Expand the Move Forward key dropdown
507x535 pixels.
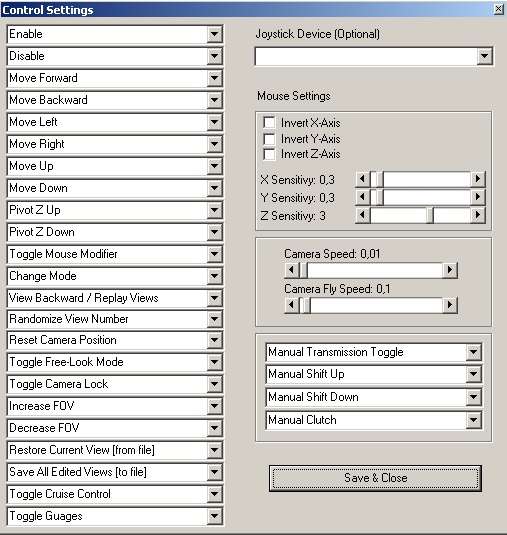(215, 78)
